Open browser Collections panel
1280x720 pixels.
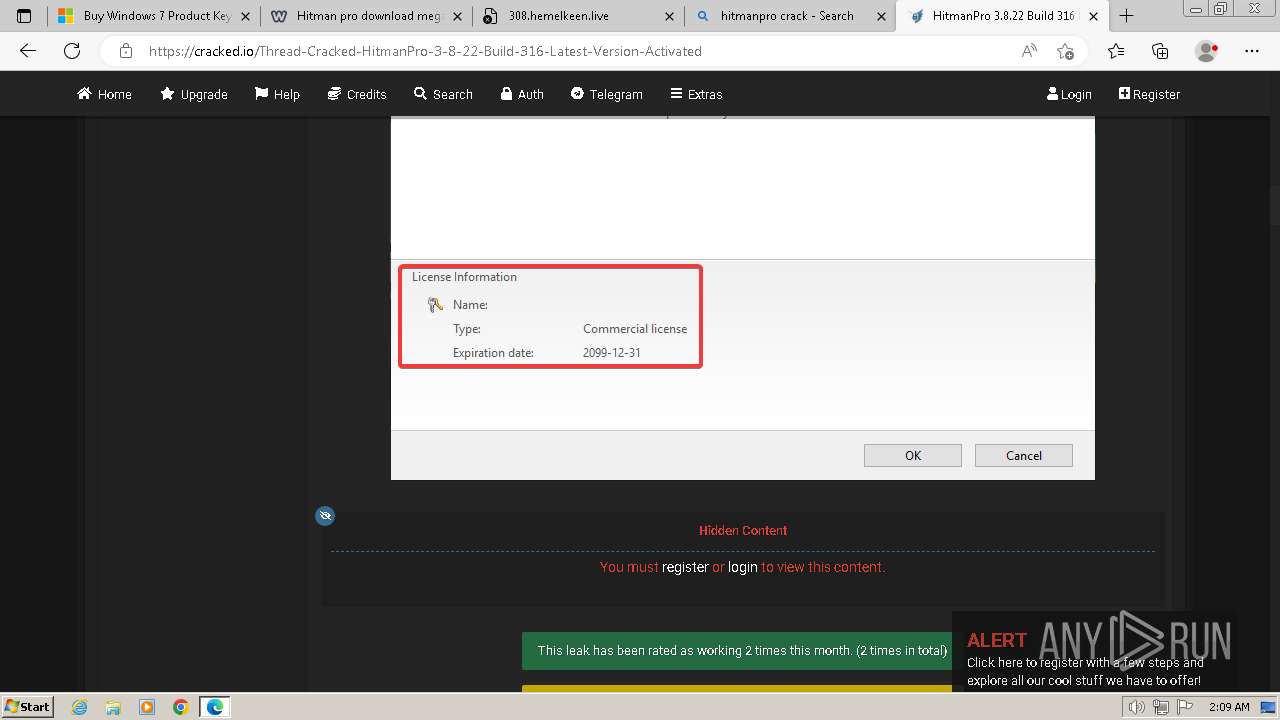tap(1160, 51)
